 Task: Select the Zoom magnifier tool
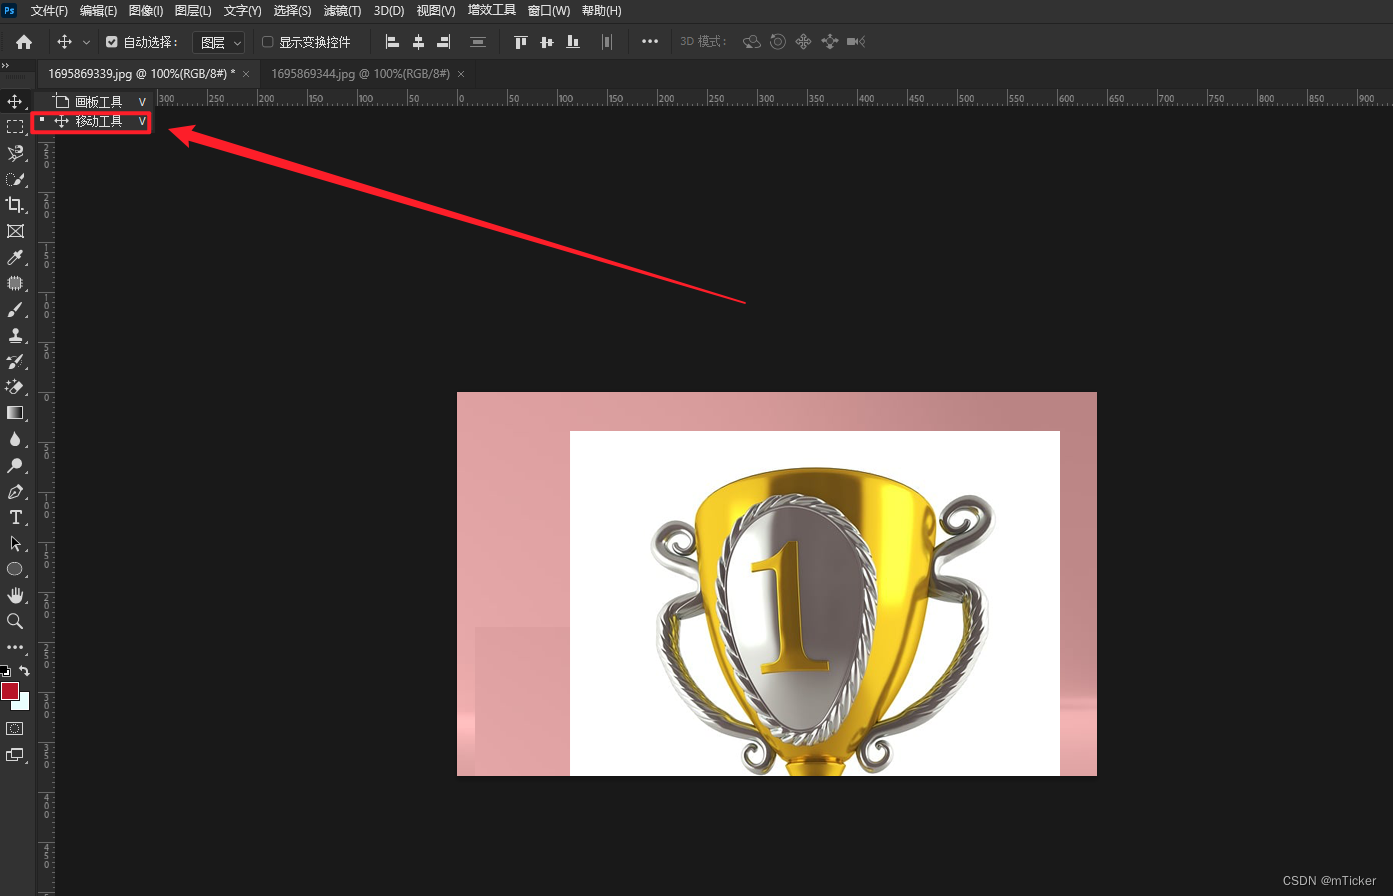pos(15,621)
